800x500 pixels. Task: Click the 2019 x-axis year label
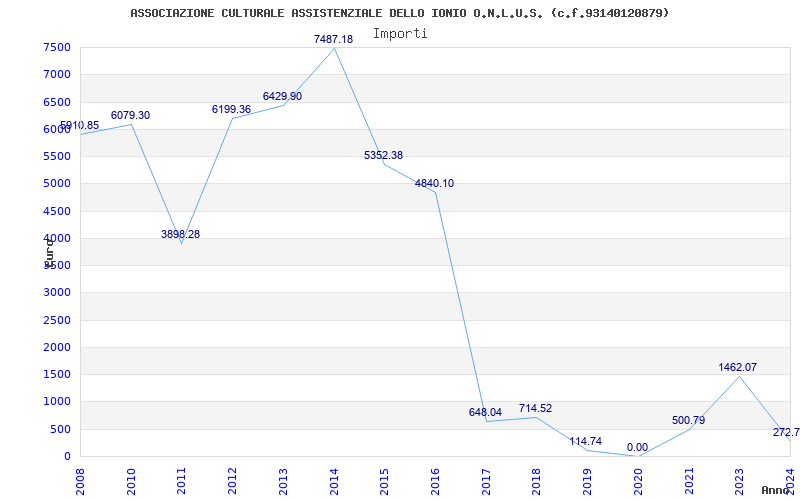[x=587, y=481]
